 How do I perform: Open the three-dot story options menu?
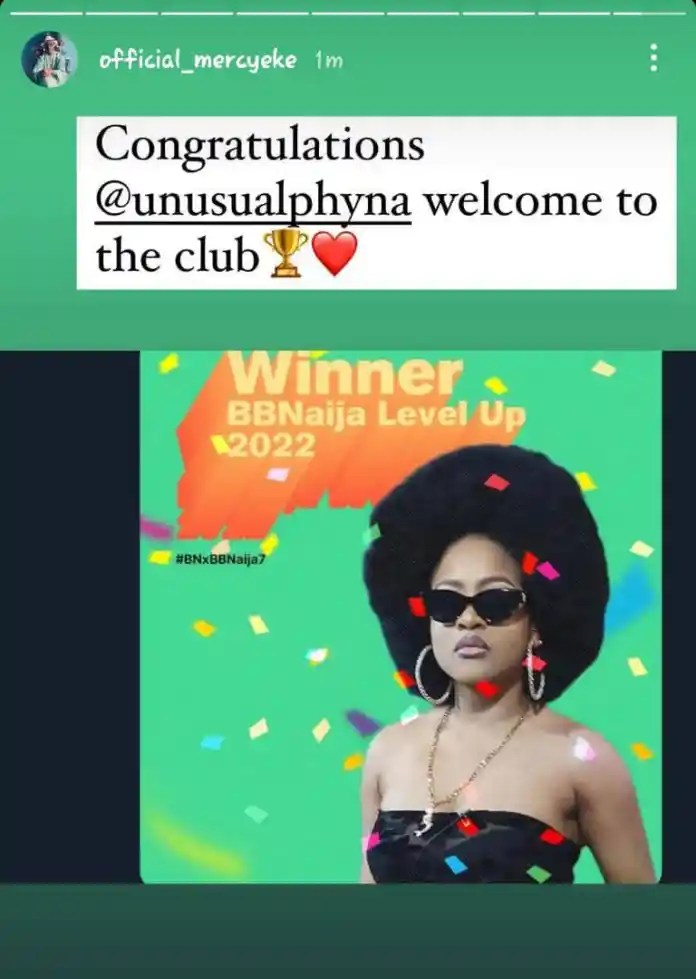pos(654,57)
